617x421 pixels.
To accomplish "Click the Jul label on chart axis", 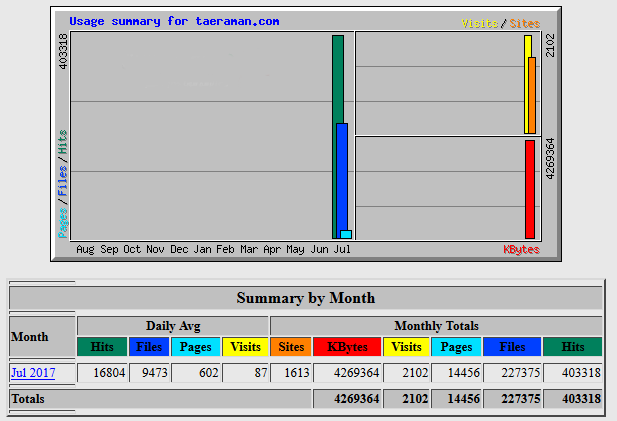I will [342, 249].
